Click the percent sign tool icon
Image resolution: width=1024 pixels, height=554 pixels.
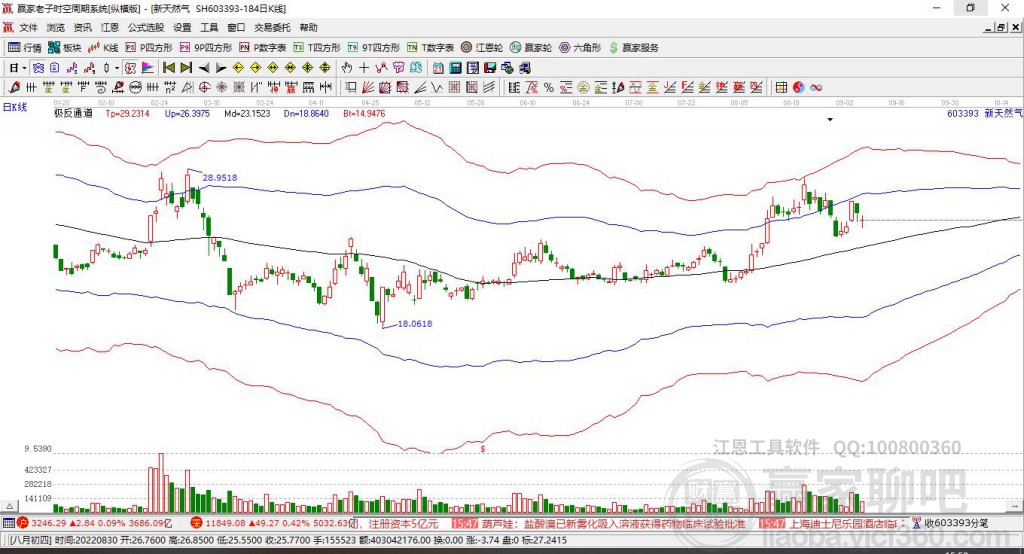[549, 88]
